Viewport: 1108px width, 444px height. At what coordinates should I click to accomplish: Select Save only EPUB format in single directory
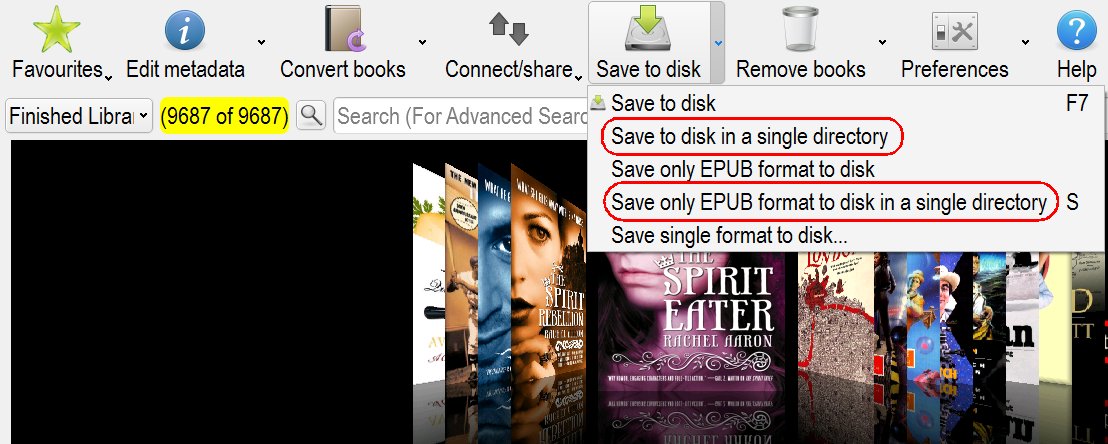(829, 202)
